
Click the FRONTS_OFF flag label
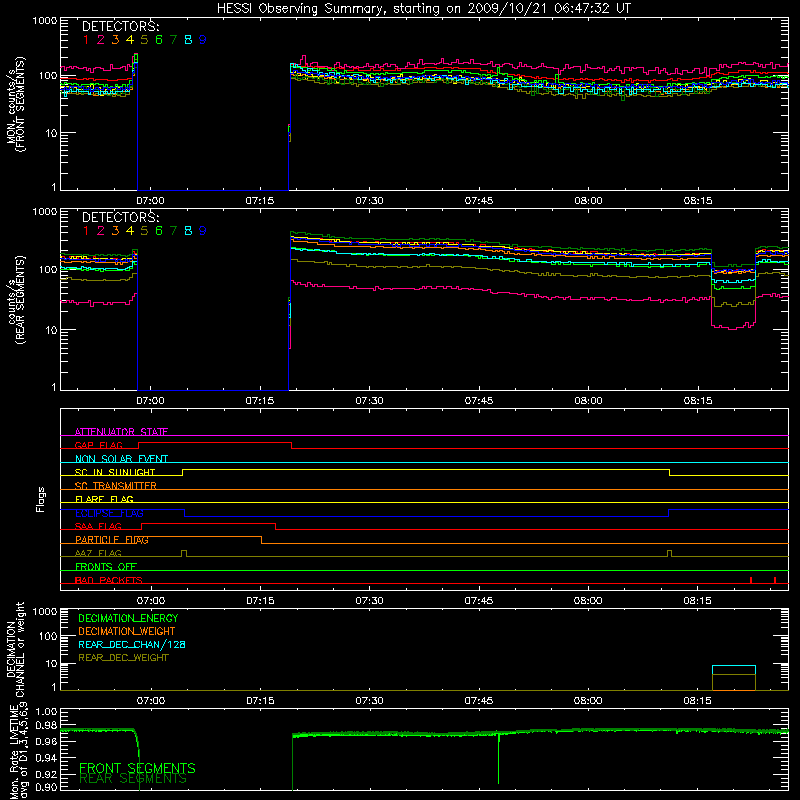coord(106,566)
